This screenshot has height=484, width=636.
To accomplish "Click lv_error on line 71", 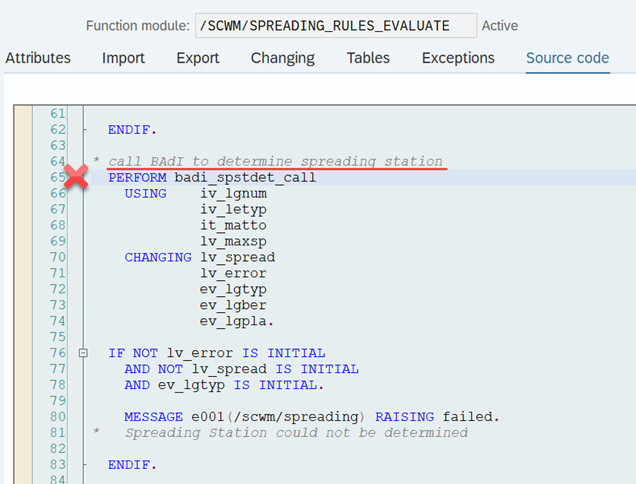I will 234,273.
